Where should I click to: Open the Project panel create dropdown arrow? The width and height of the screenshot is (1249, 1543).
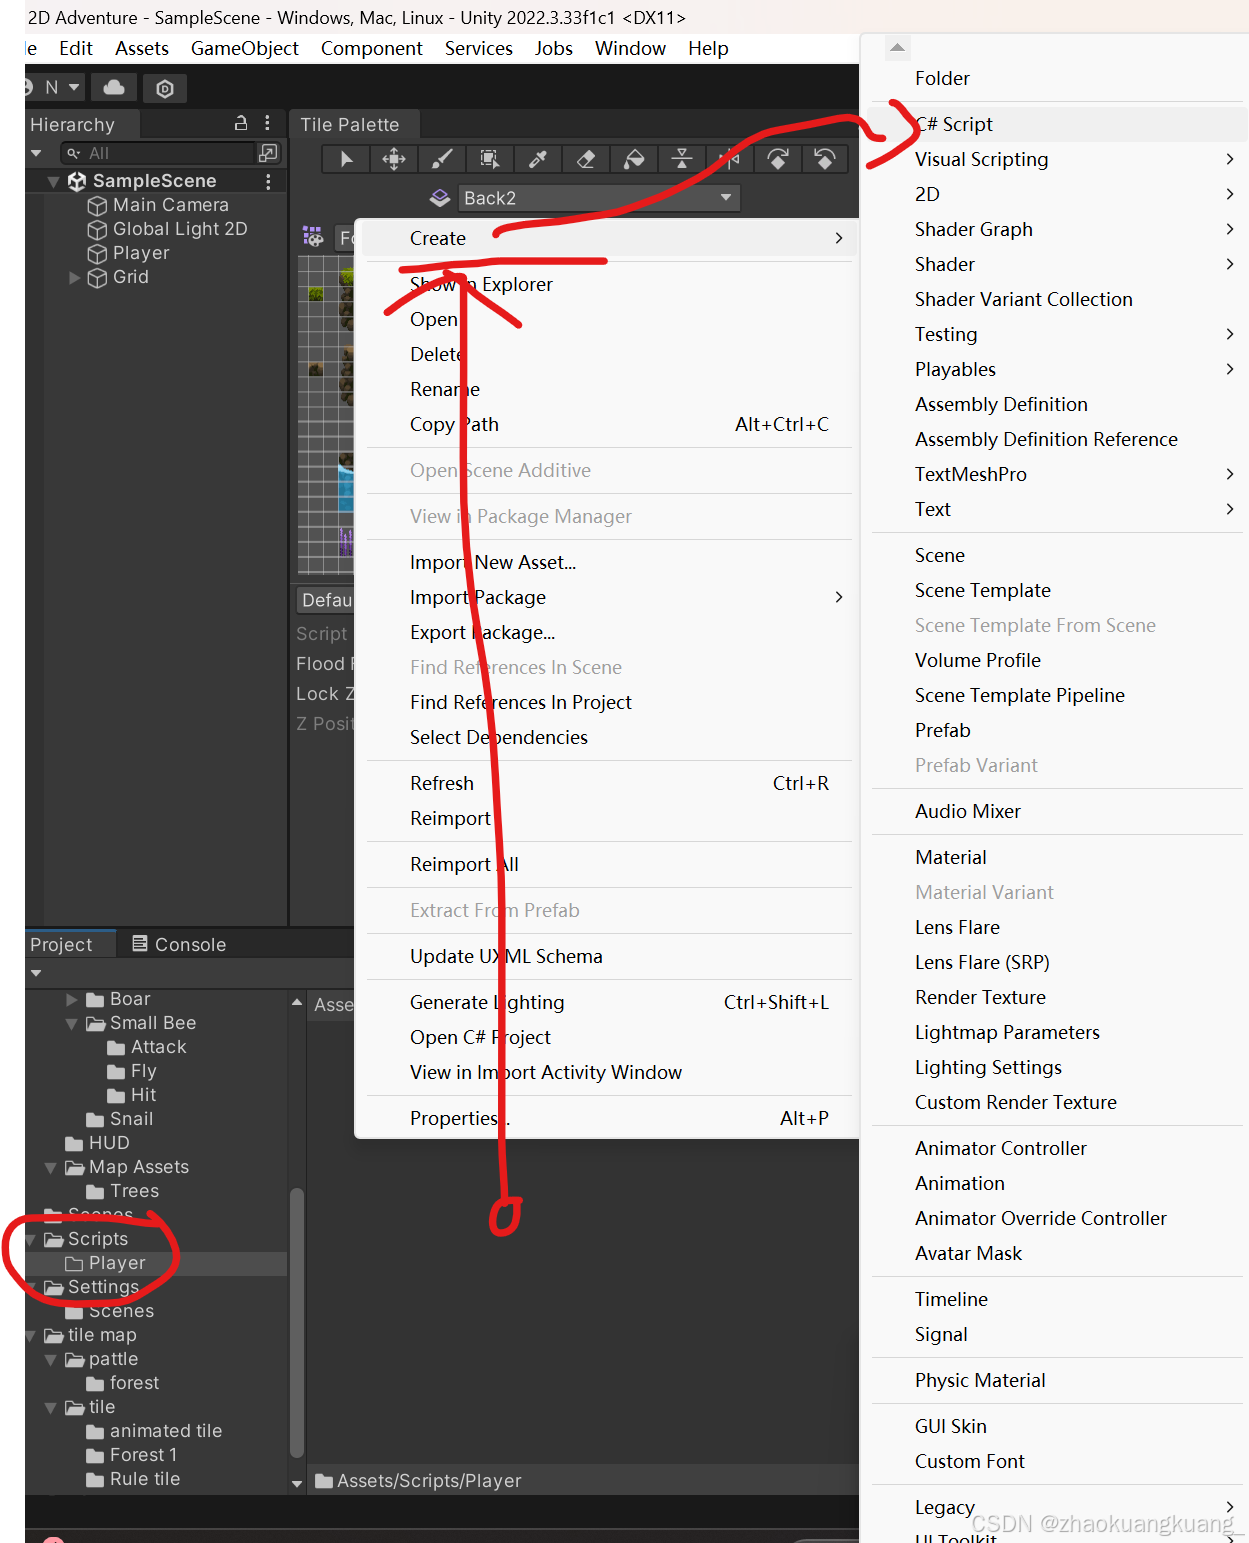[37, 973]
